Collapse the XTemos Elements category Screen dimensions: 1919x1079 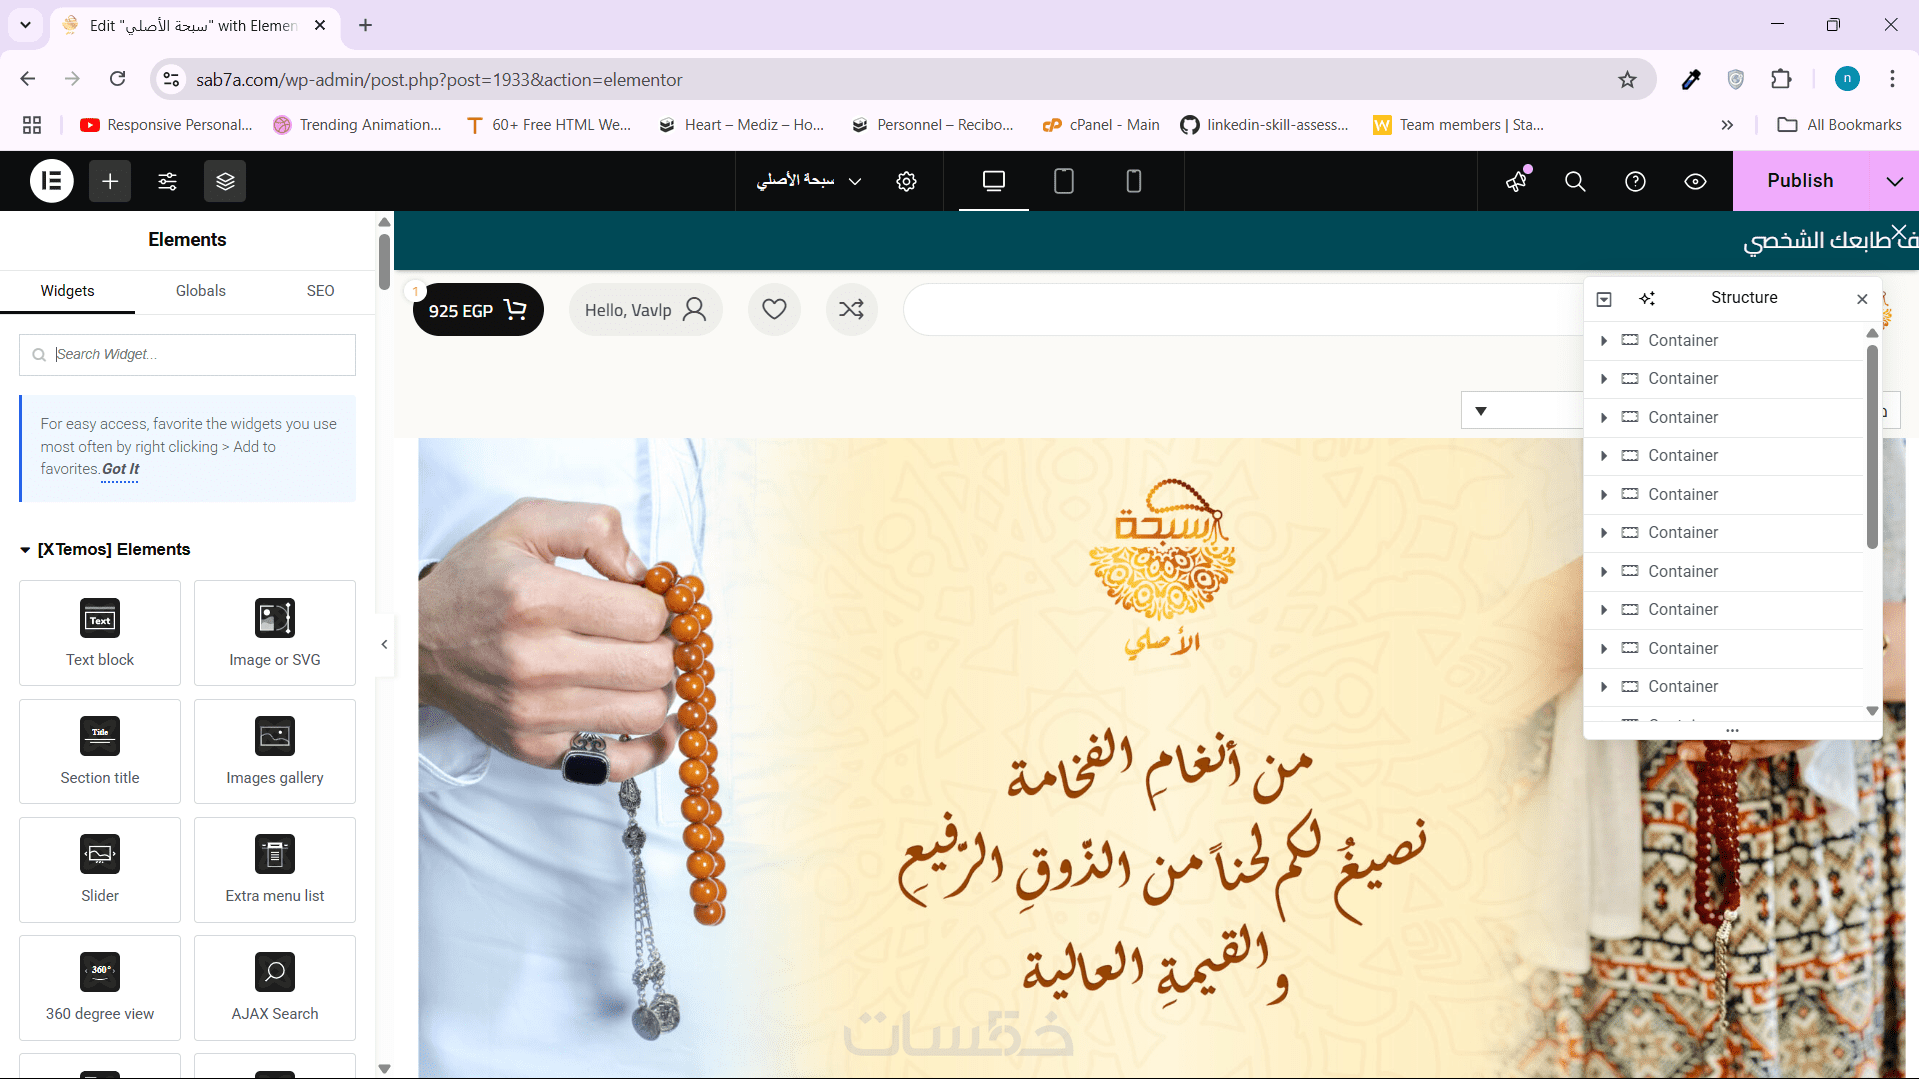(25, 550)
